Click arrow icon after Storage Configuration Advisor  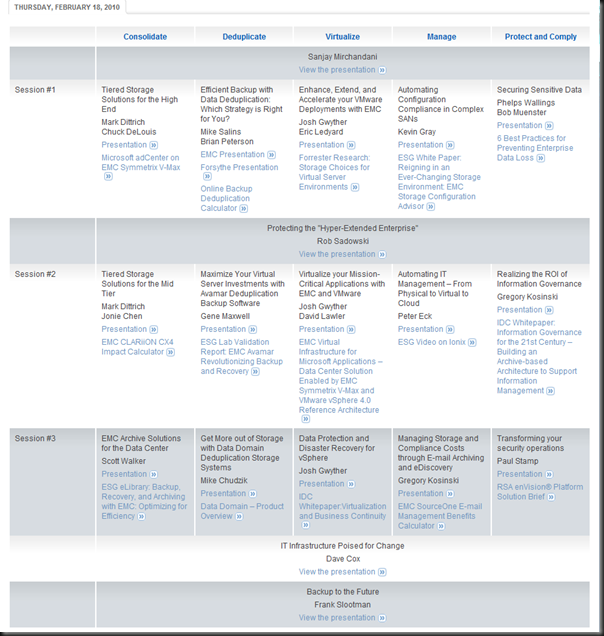pyautogui.click(x=431, y=207)
